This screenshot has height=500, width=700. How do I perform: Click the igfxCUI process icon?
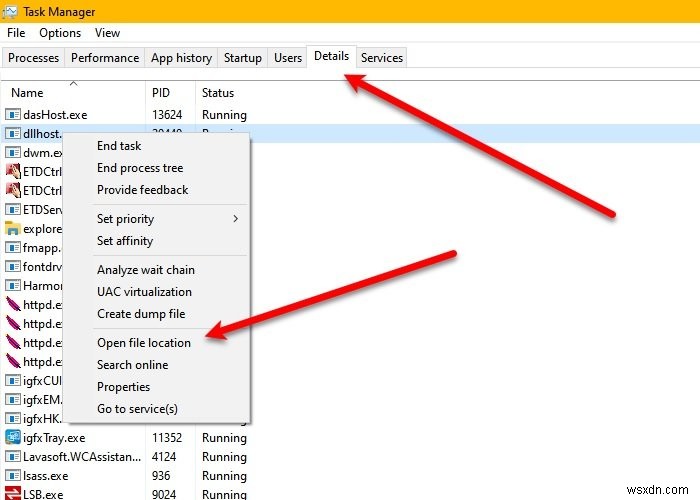13,380
